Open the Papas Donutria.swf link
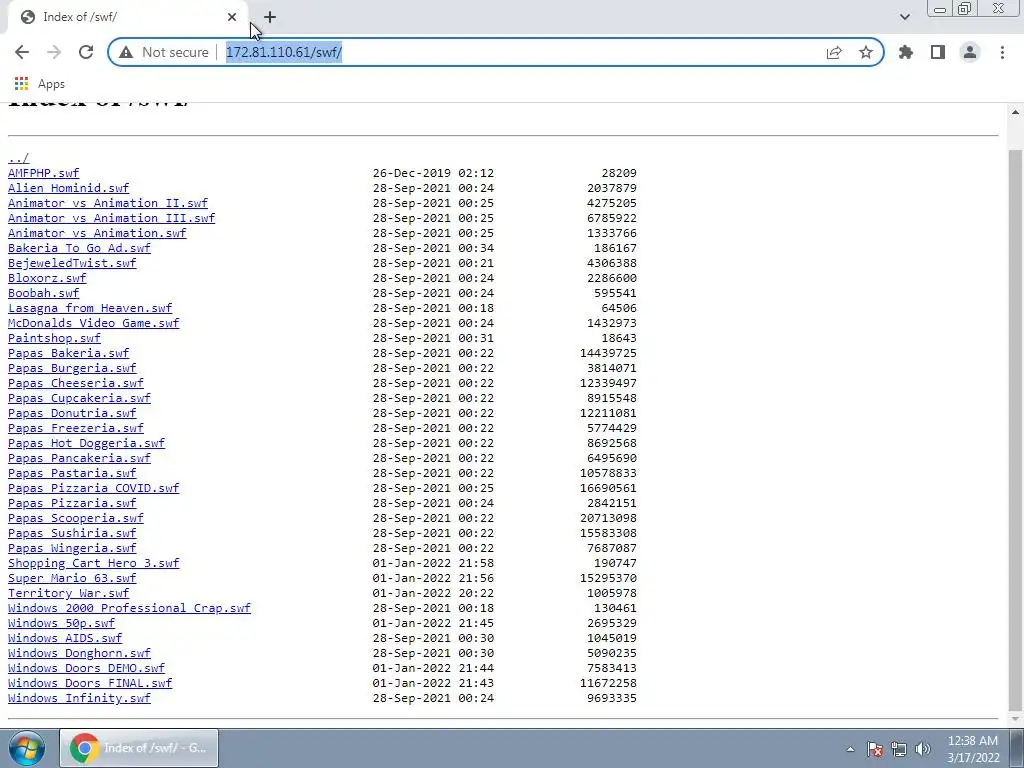Image resolution: width=1024 pixels, height=768 pixels. 72,413
